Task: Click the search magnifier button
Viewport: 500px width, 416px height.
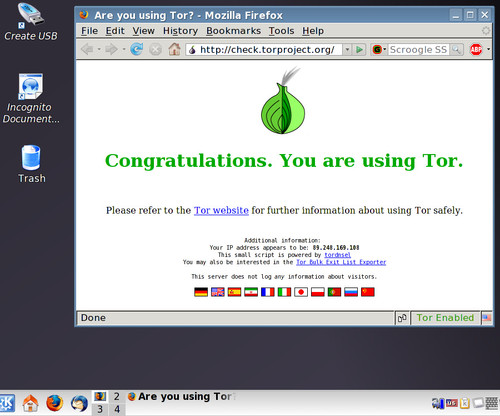Action: pyautogui.click(x=456, y=50)
